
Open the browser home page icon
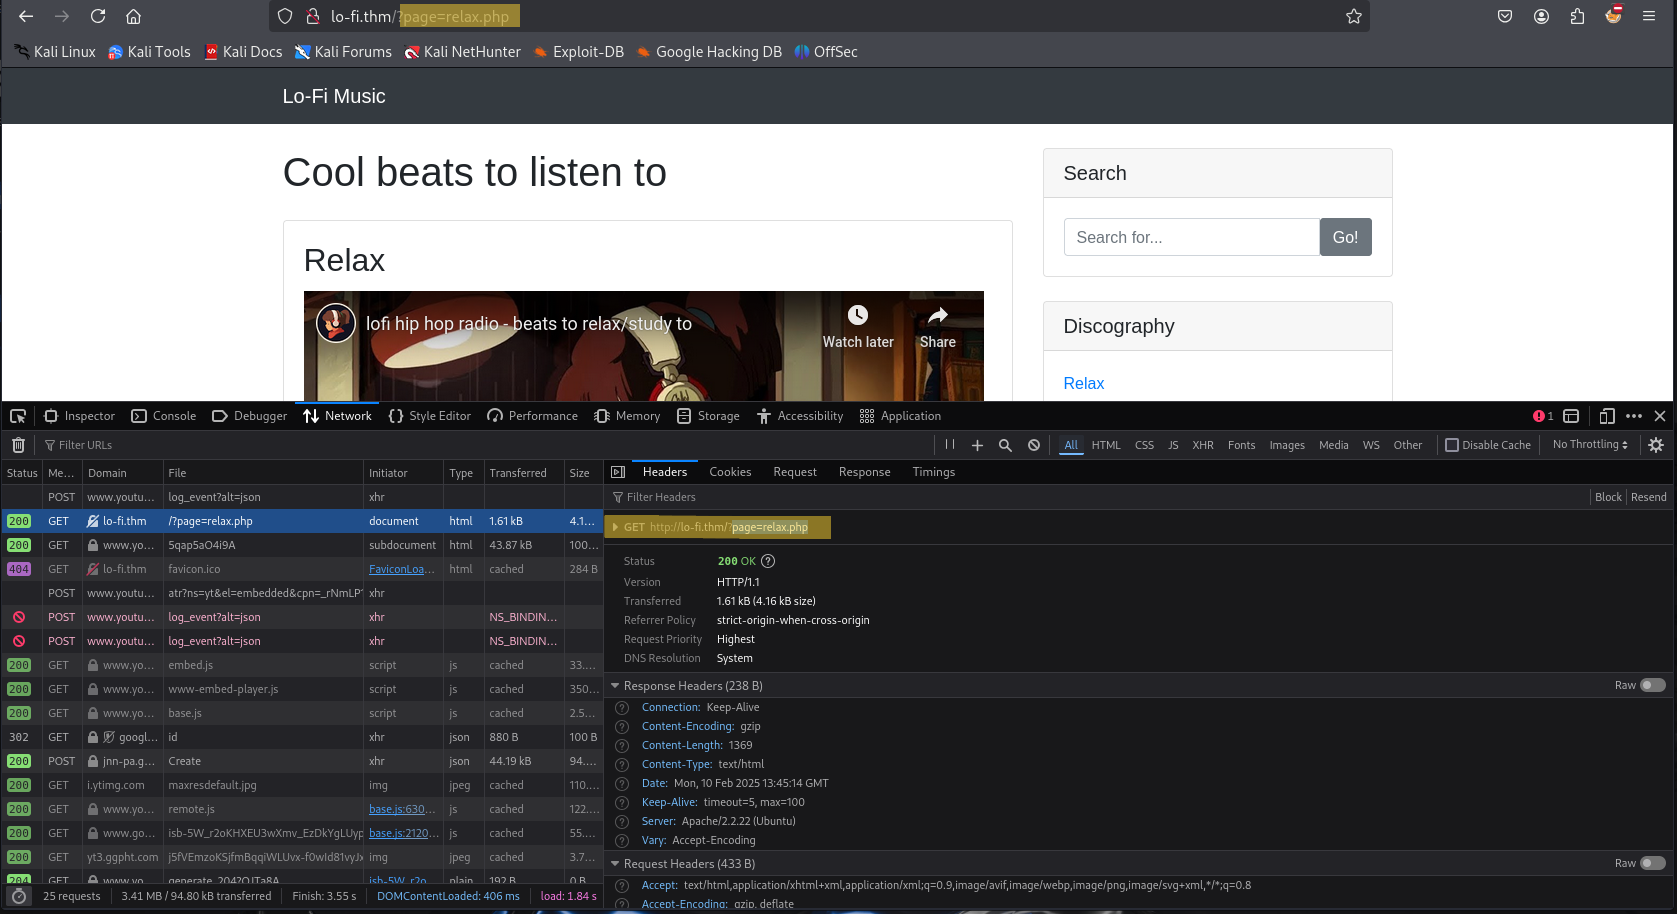pos(133,16)
